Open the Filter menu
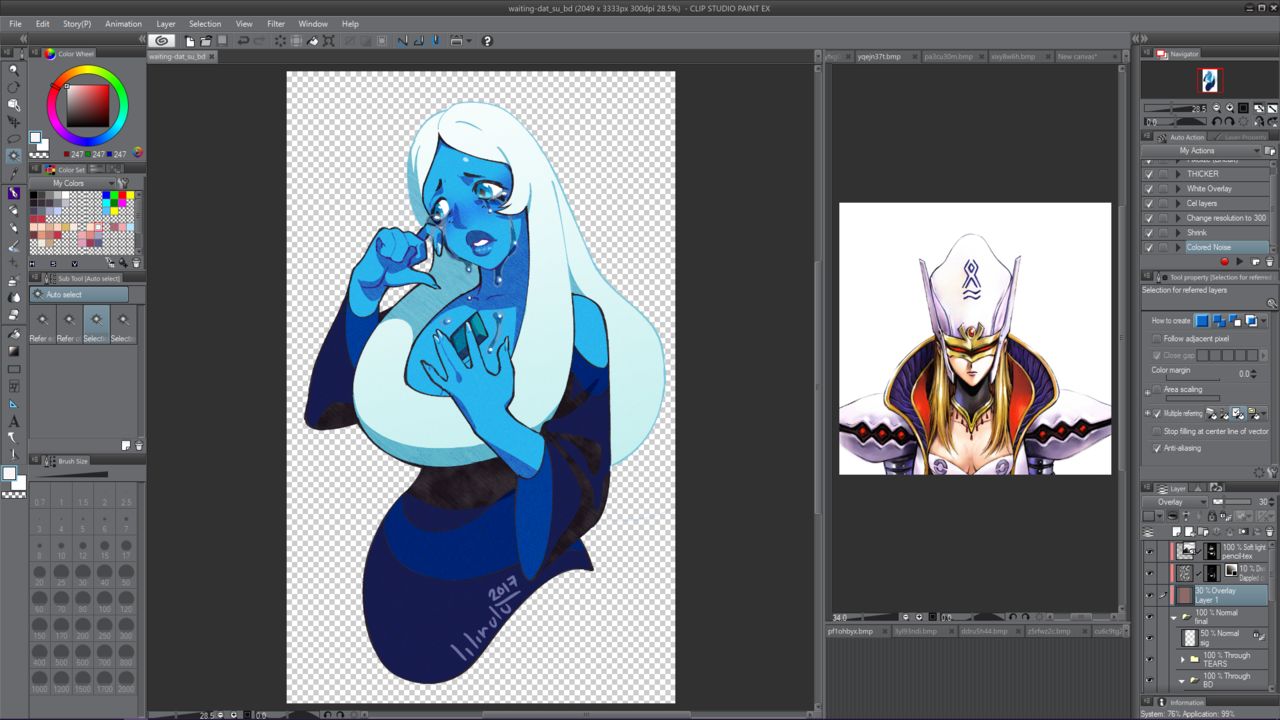The width and height of the screenshot is (1280, 720). tap(276, 23)
